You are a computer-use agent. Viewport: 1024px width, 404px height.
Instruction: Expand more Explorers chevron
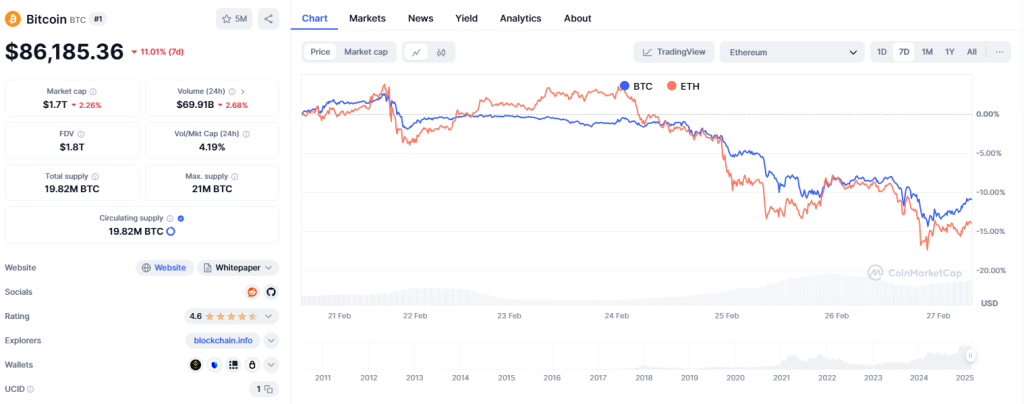tap(272, 341)
